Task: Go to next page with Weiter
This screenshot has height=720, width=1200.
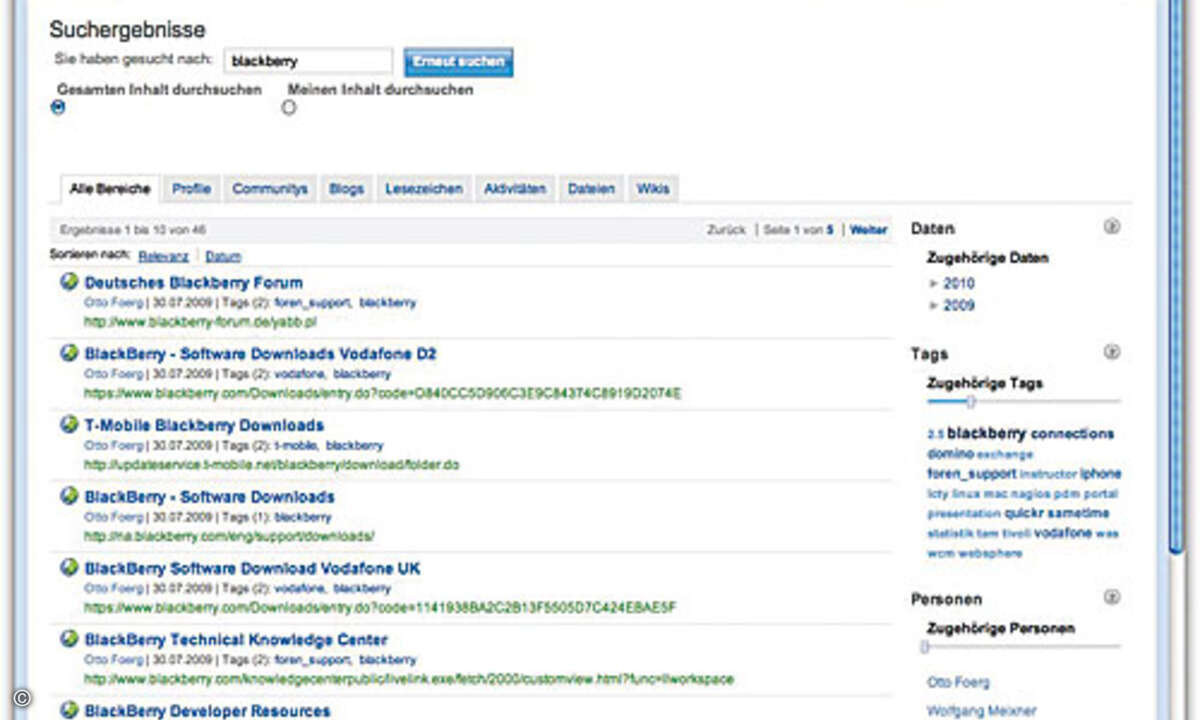Action: pos(868,230)
